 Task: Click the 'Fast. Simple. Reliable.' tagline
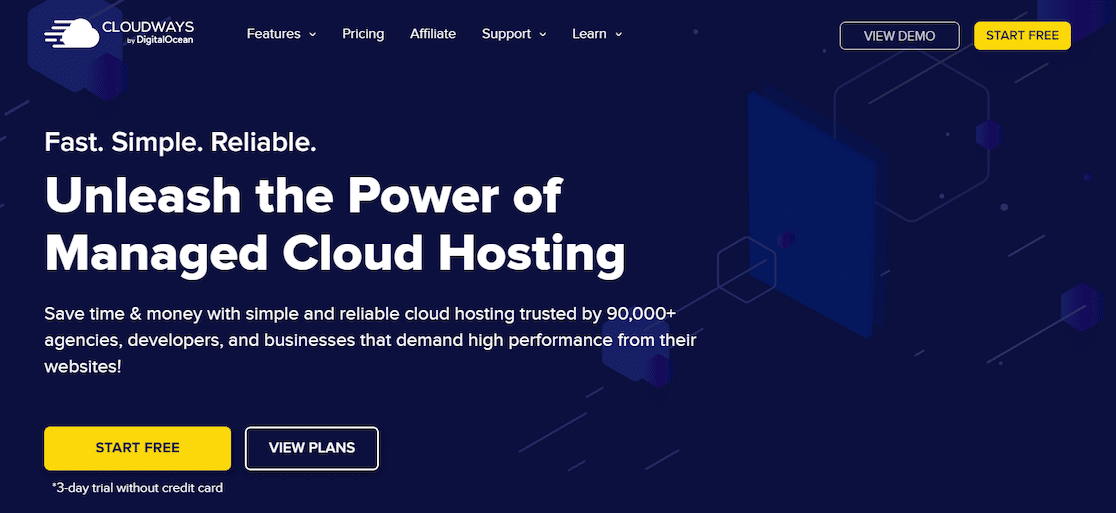[x=180, y=142]
